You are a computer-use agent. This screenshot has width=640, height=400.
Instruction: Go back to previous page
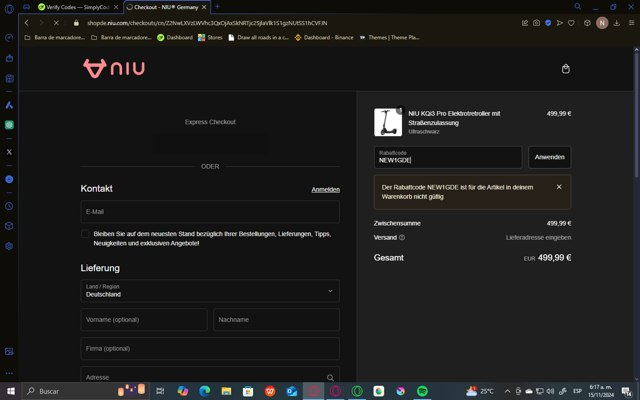(x=27, y=23)
